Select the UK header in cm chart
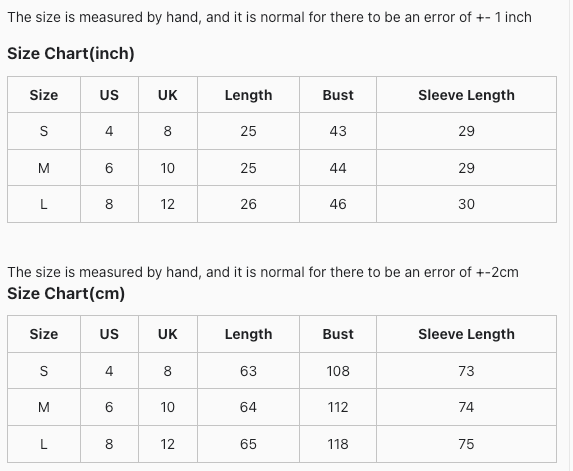Image resolution: width=573 pixels, height=471 pixels. 168,334
